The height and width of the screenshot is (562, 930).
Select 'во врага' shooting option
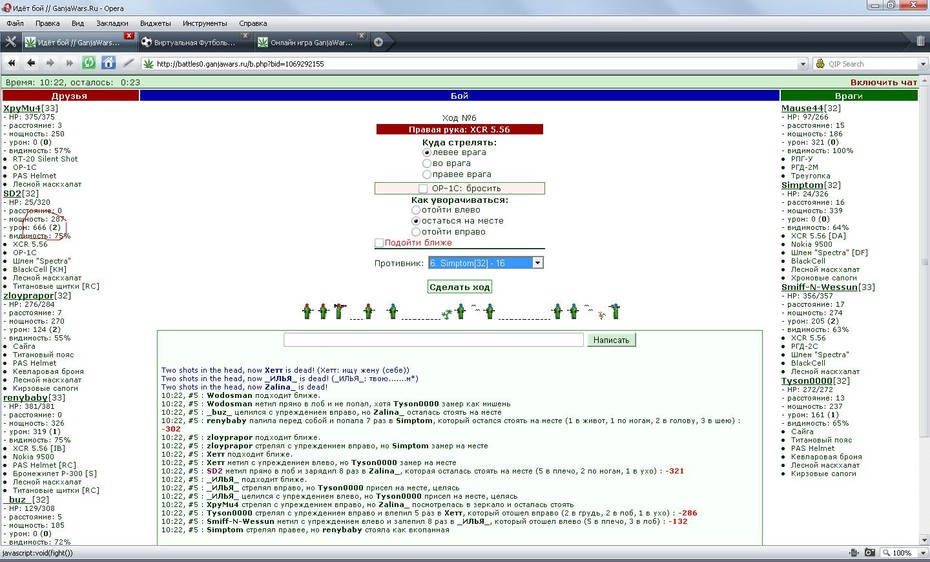coord(426,163)
